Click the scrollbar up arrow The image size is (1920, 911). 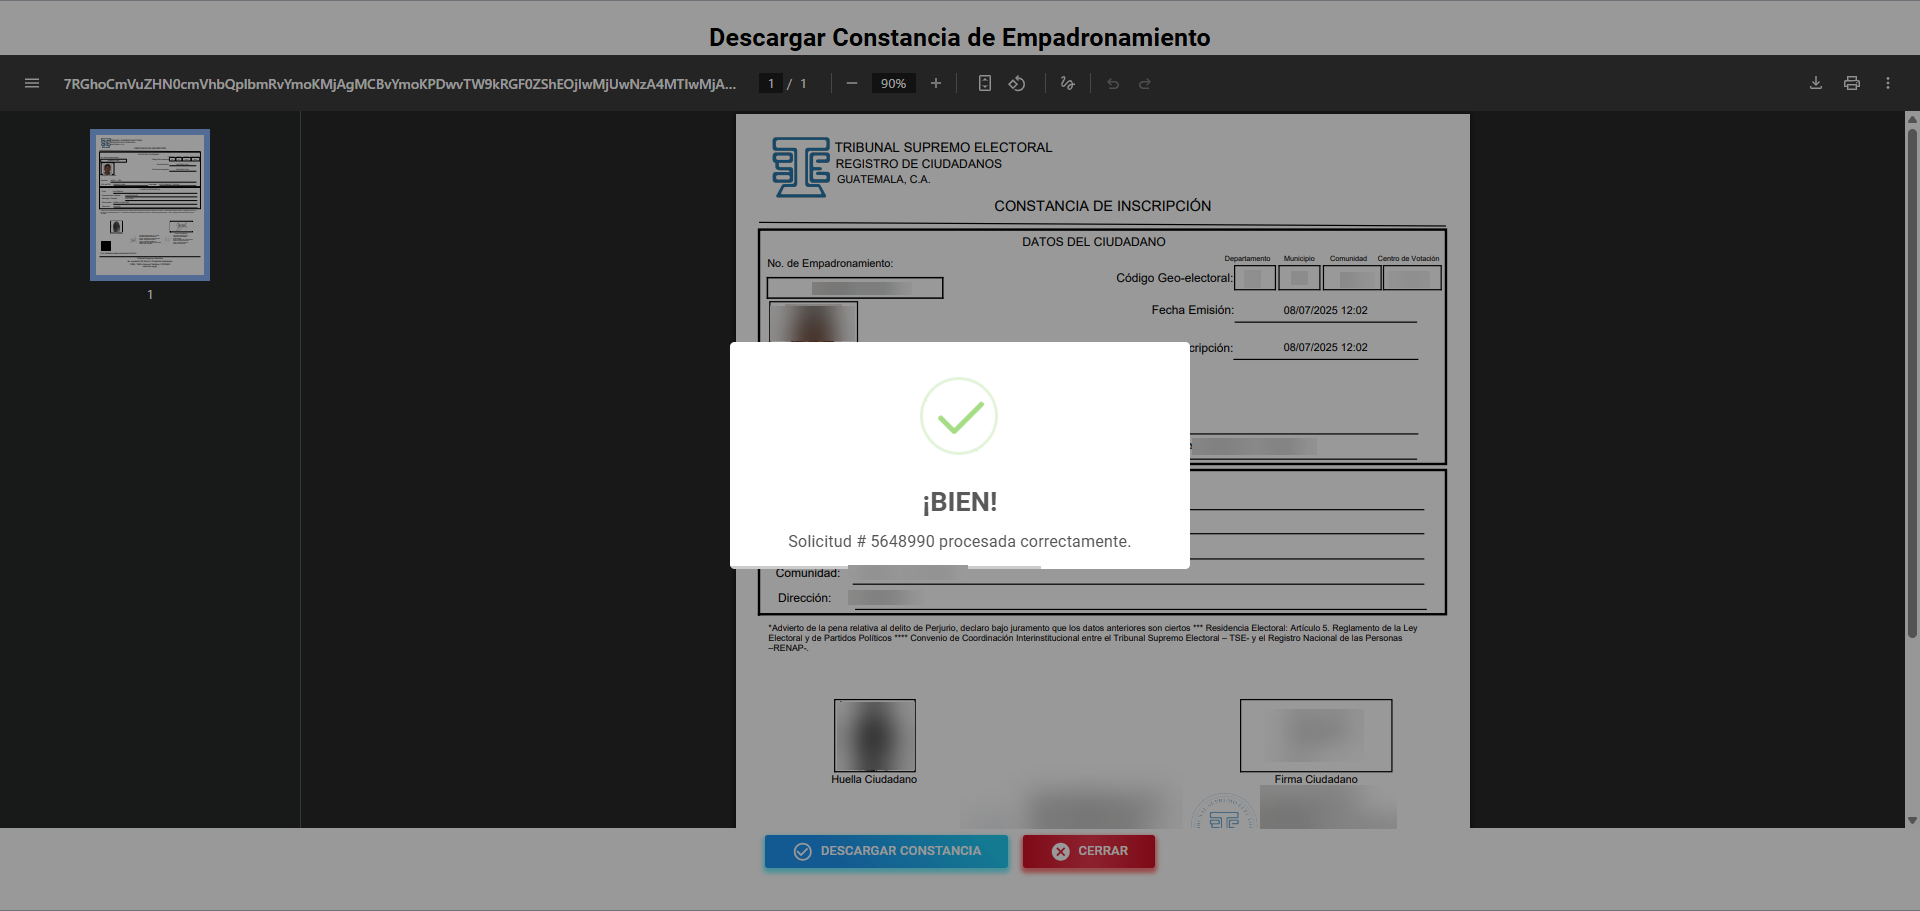(1912, 119)
